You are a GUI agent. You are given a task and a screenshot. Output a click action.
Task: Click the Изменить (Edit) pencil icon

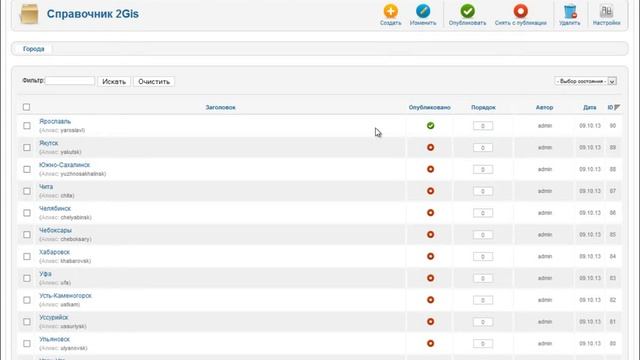pos(423,11)
